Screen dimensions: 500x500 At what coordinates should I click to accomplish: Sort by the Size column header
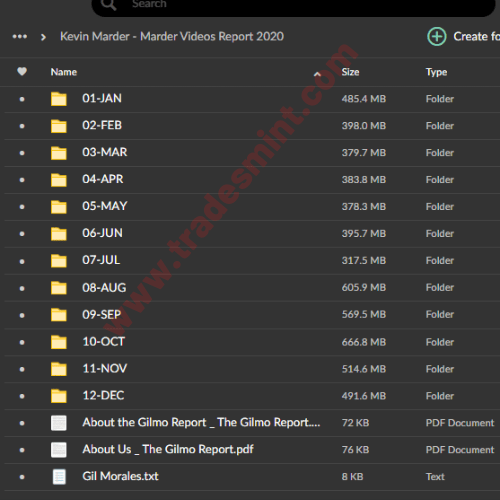[350, 72]
